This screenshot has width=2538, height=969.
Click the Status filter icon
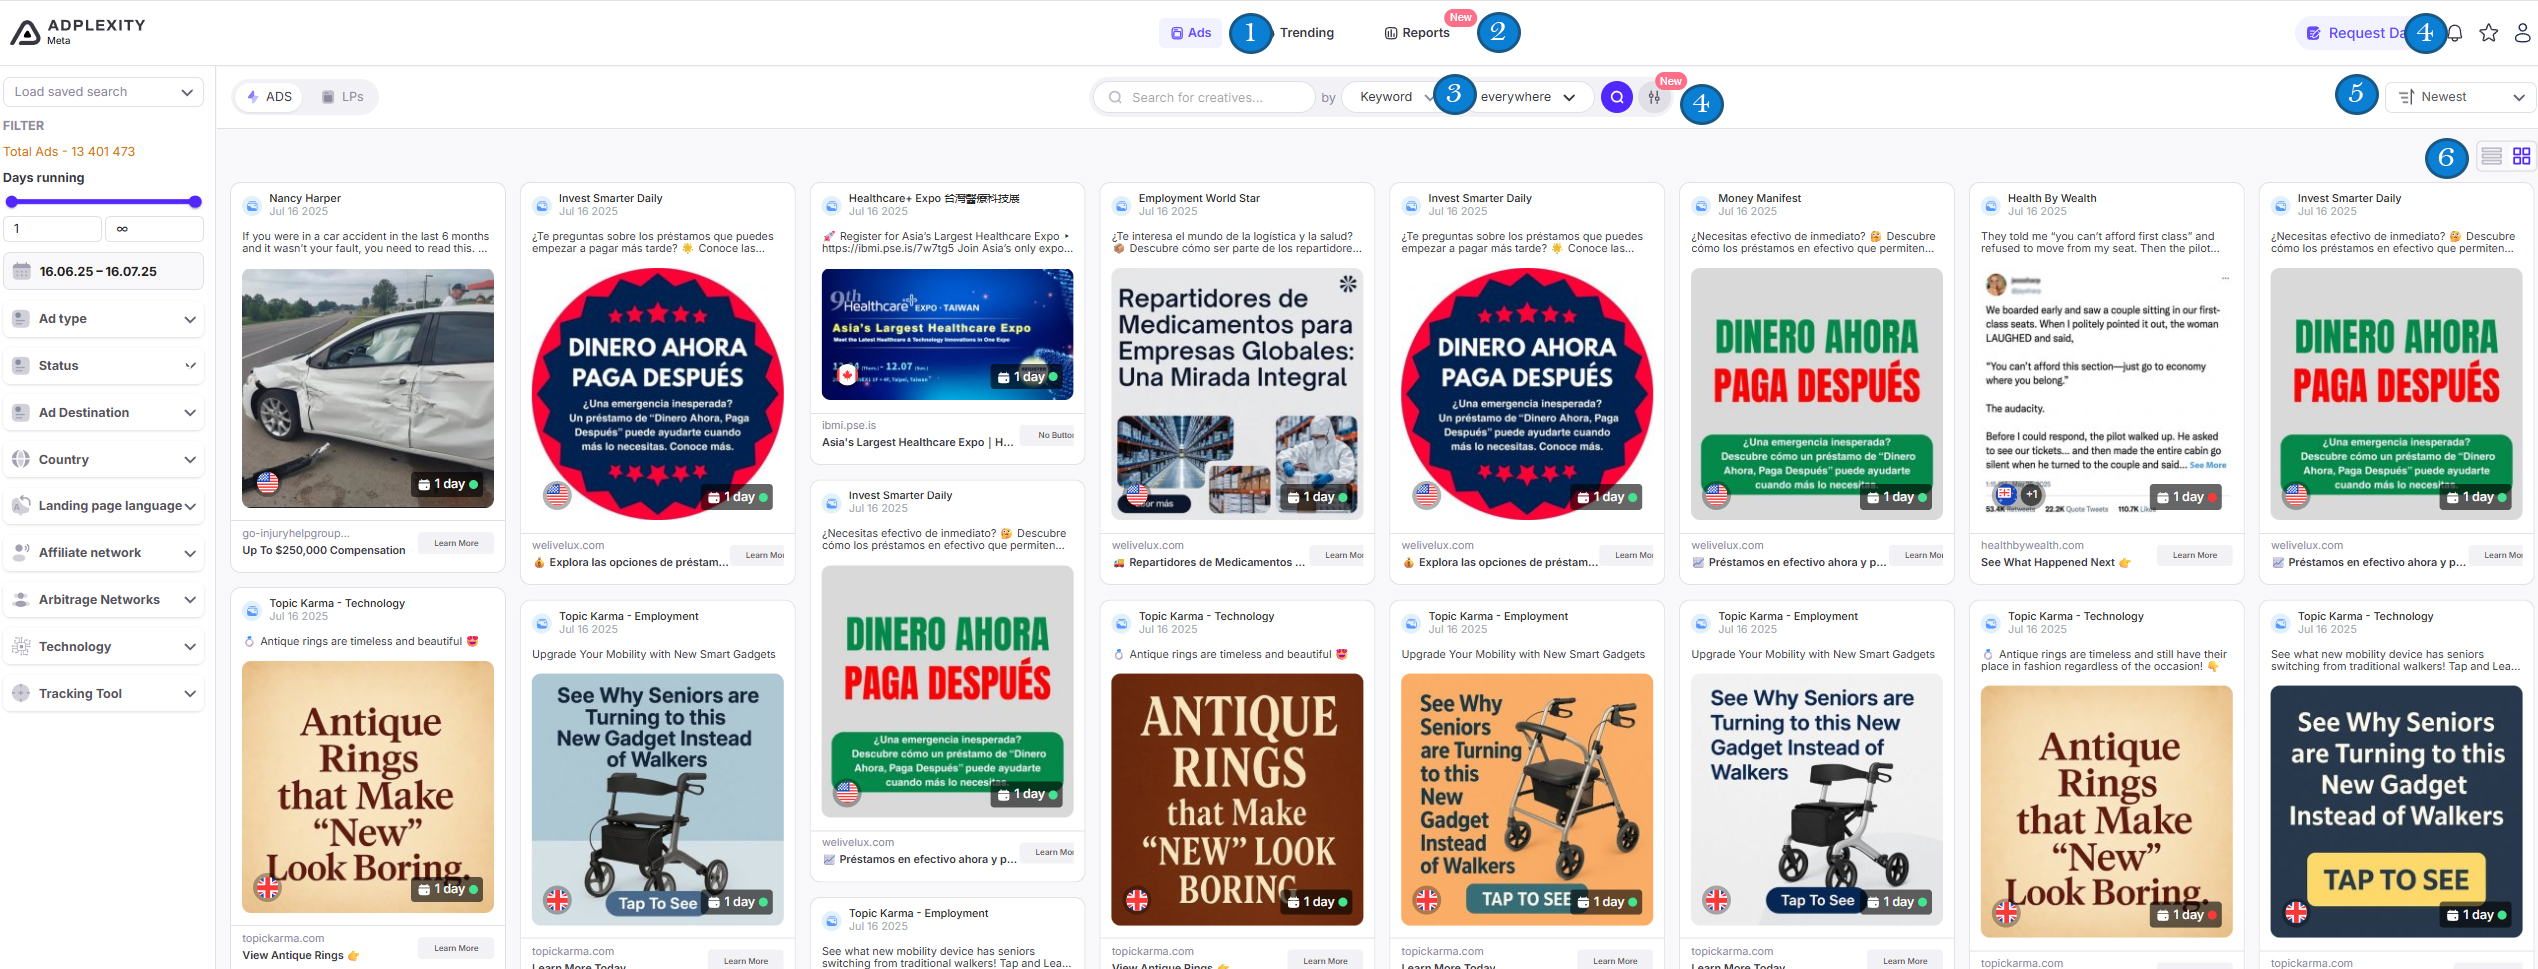pos(21,365)
